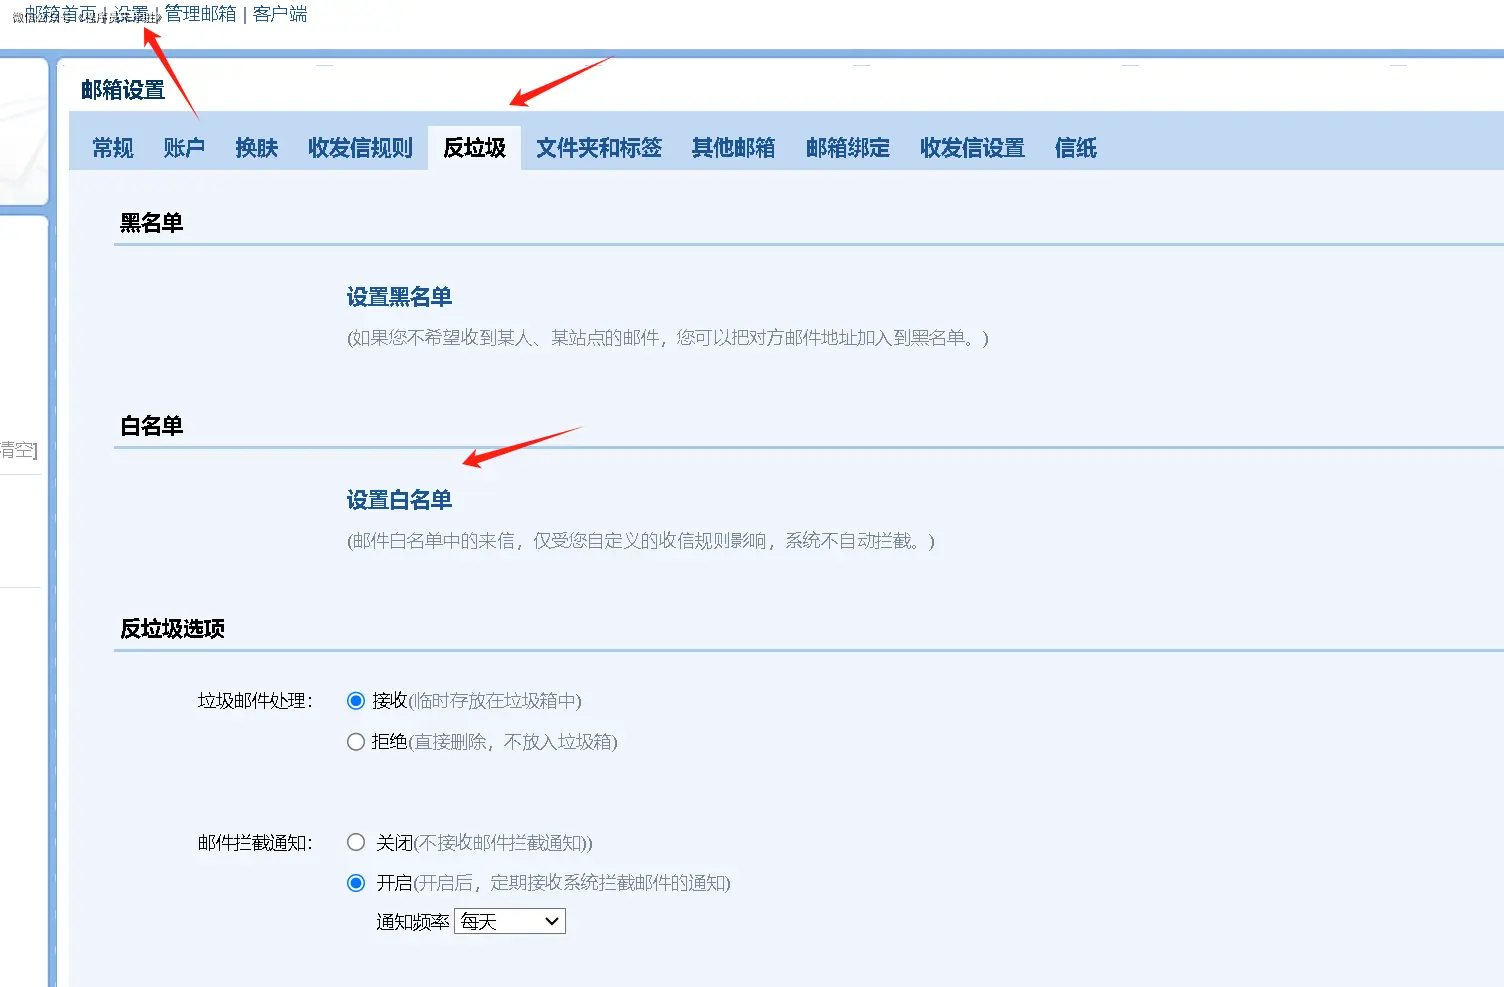Switch to the 账户 tab
The height and width of the screenshot is (987, 1504).
click(x=184, y=148)
